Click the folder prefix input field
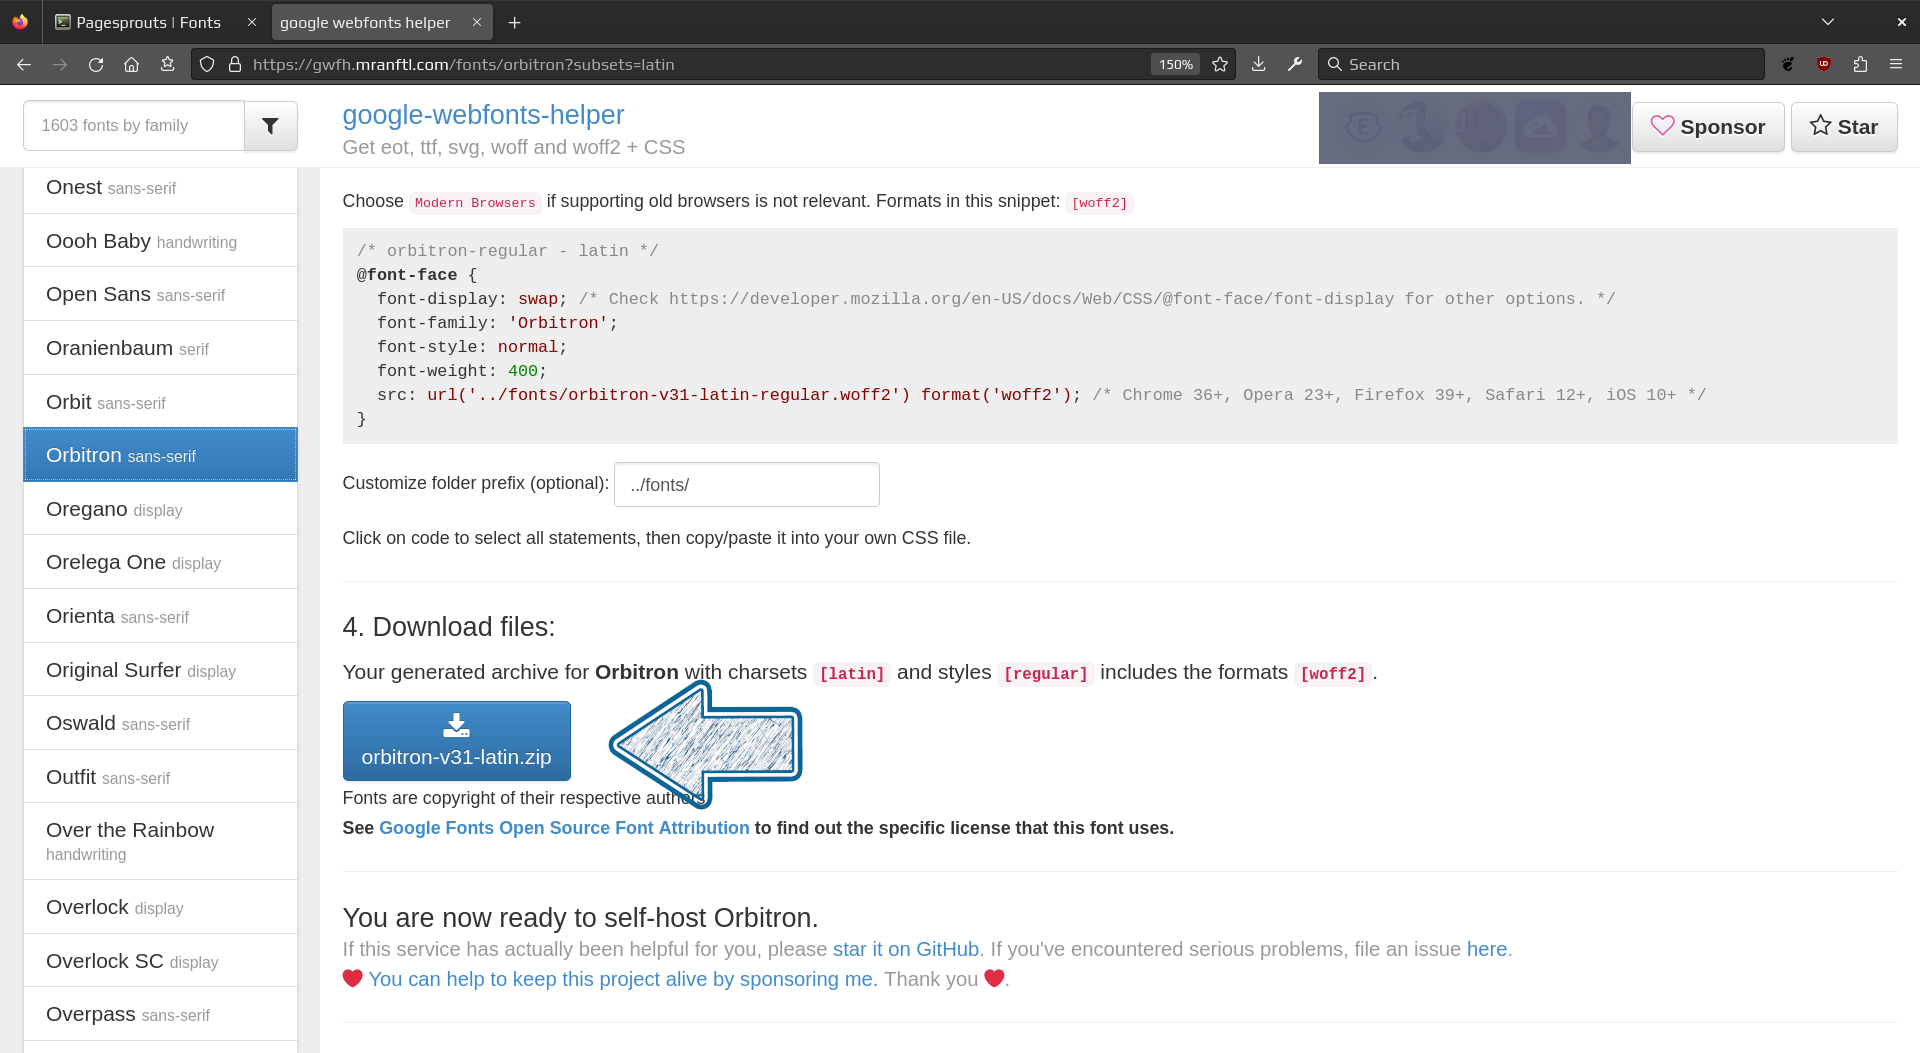Viewport: 1920px width, 1053px height. tap(746, 485)
